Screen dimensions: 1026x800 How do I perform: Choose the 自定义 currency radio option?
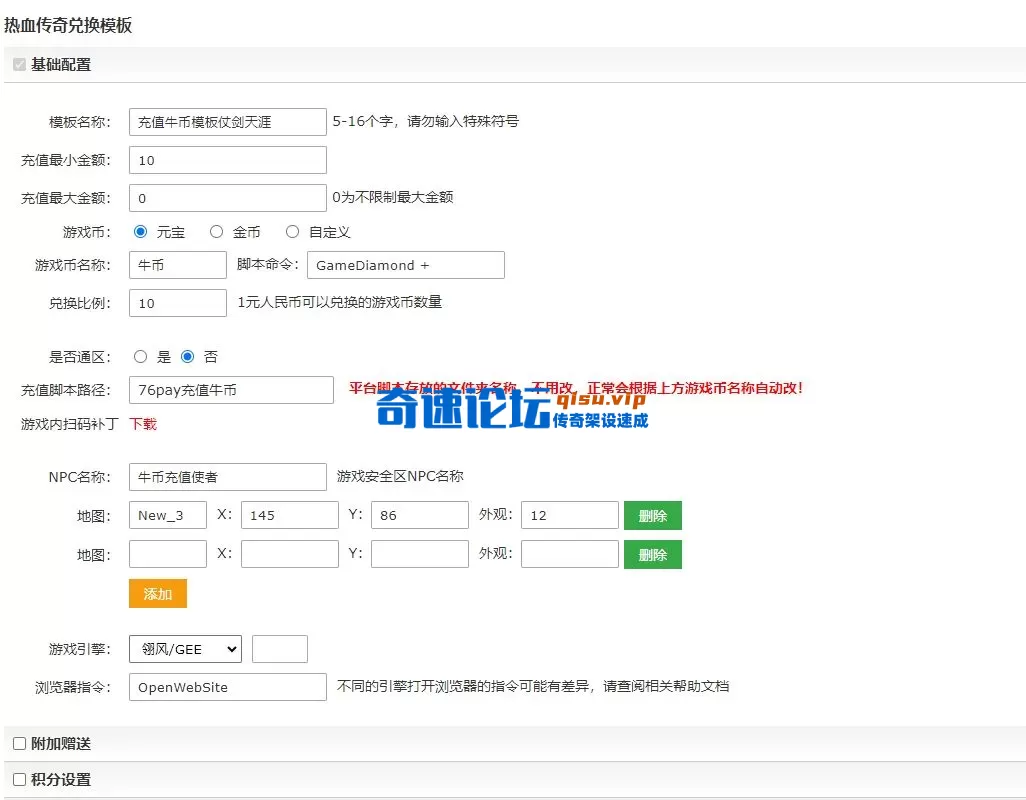coord(292,232)
